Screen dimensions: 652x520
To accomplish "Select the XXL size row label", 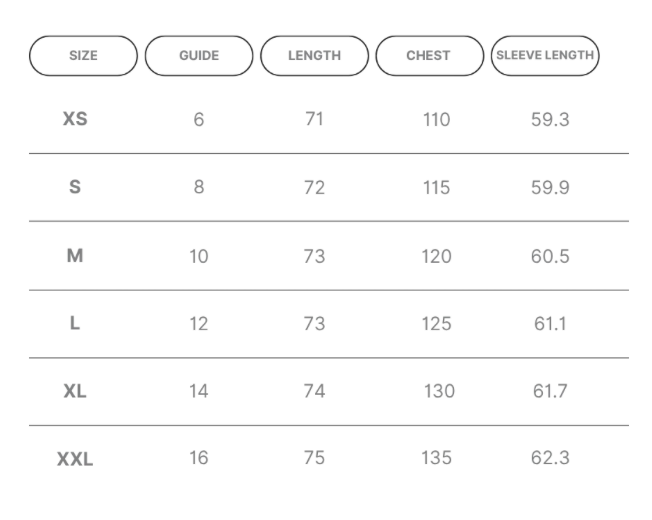I will click(75, 459).
